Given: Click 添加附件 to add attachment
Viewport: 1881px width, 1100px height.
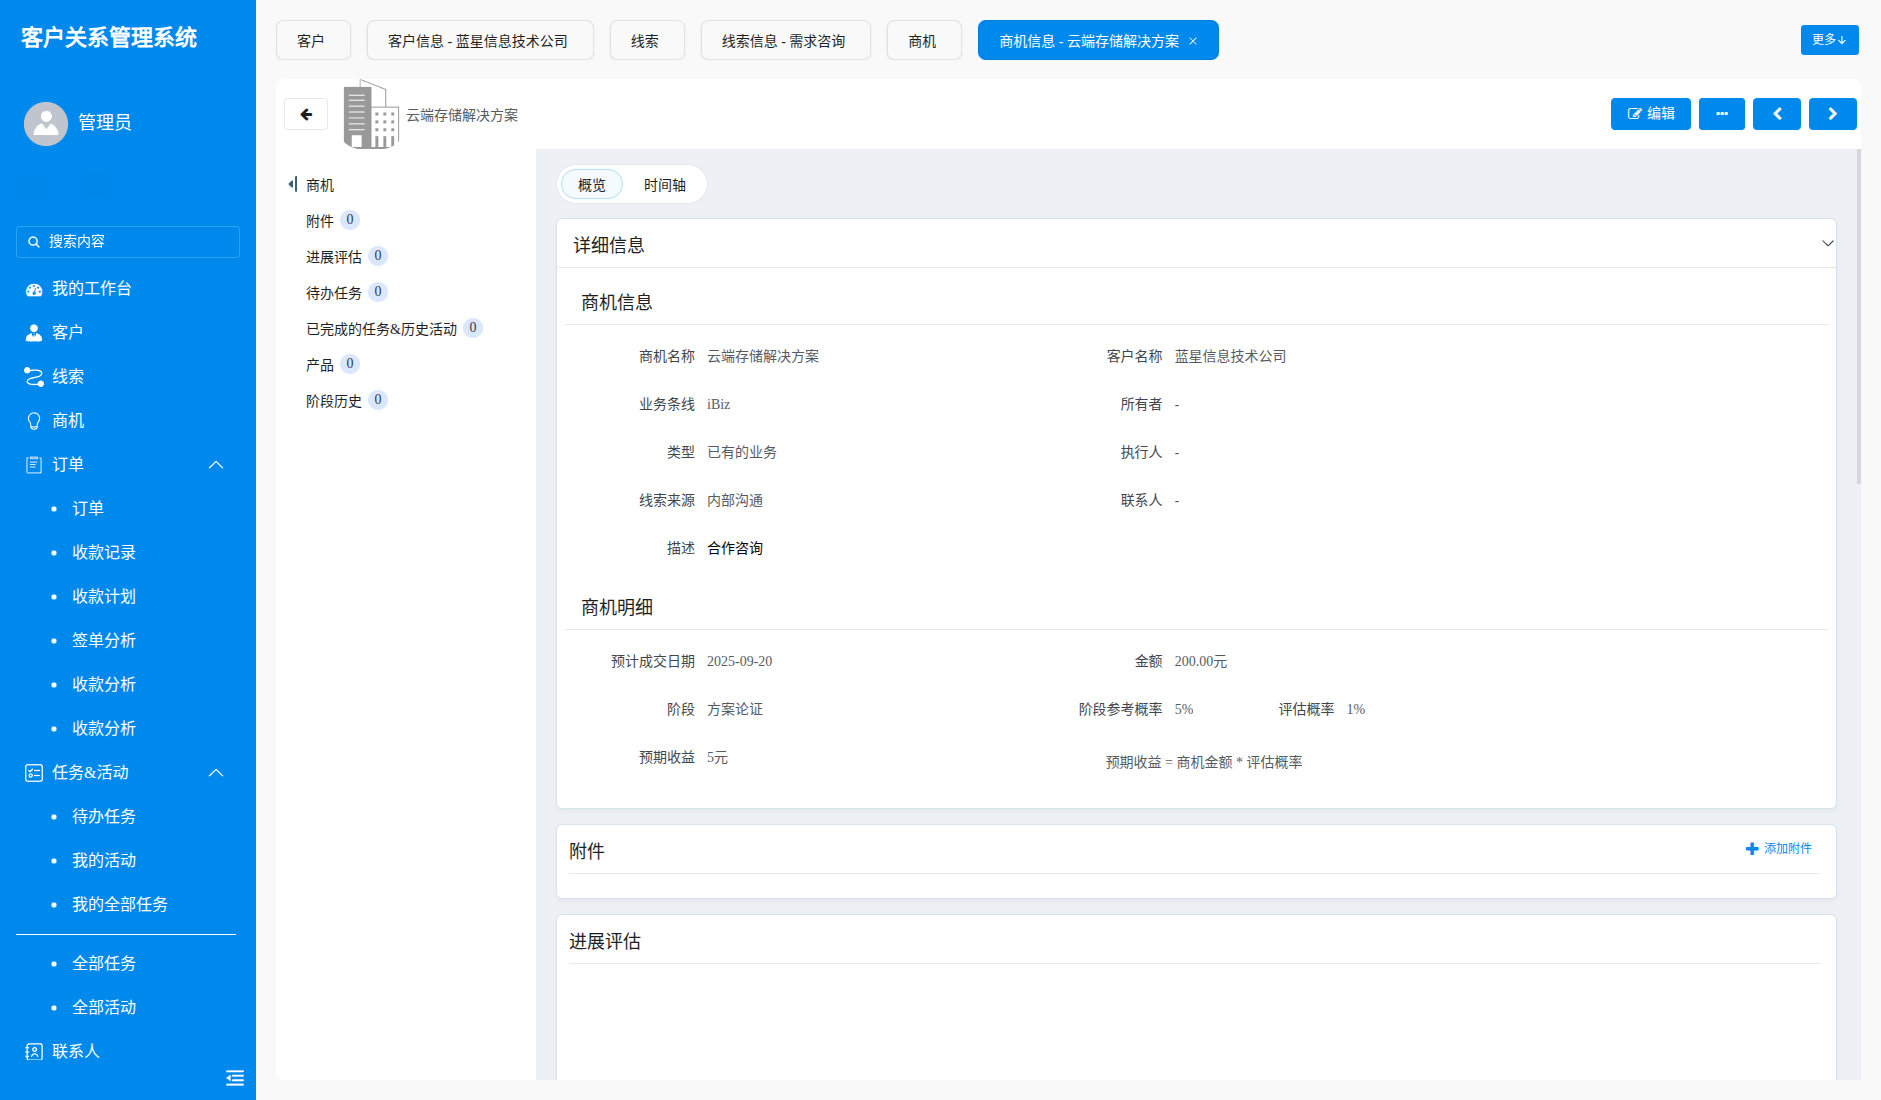Looking at the screenshot, I should (1778, 849).
